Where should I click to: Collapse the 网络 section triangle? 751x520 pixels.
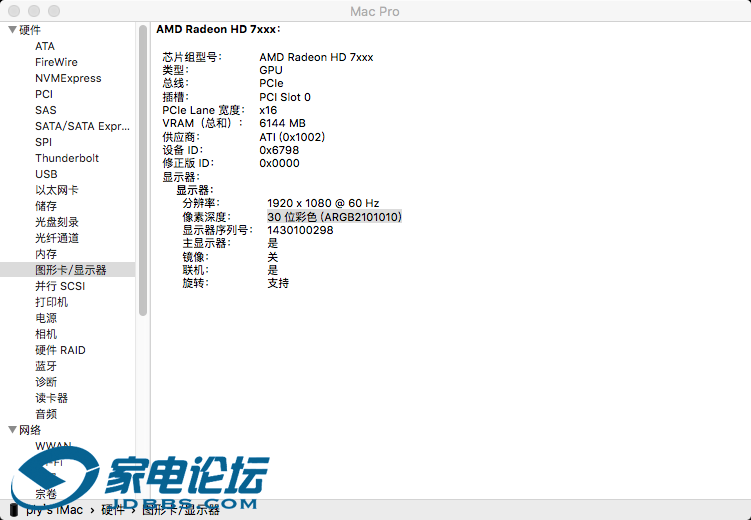(x=12, y=430)
